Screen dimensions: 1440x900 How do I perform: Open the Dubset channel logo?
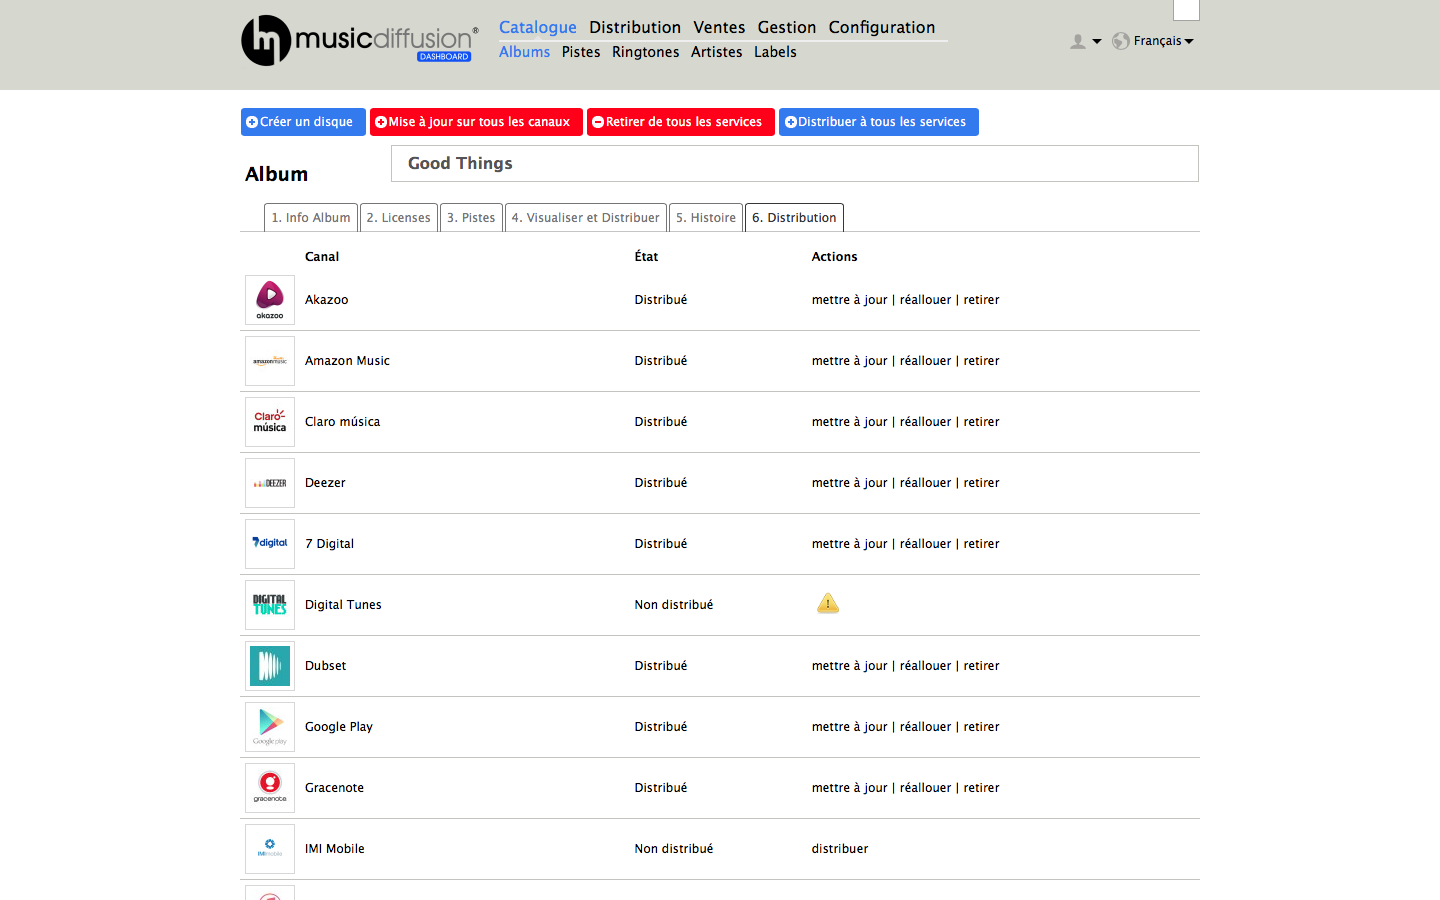tap(270, 666)
